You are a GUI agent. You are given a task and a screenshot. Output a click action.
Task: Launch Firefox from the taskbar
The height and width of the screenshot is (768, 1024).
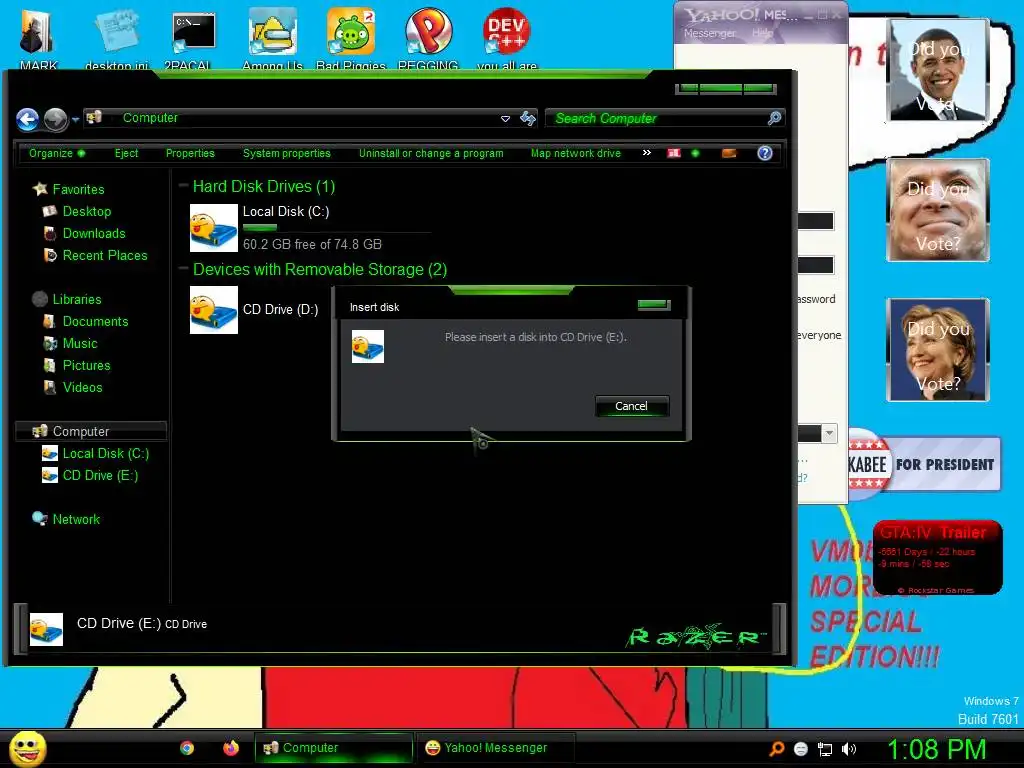(x=231, y=748)
